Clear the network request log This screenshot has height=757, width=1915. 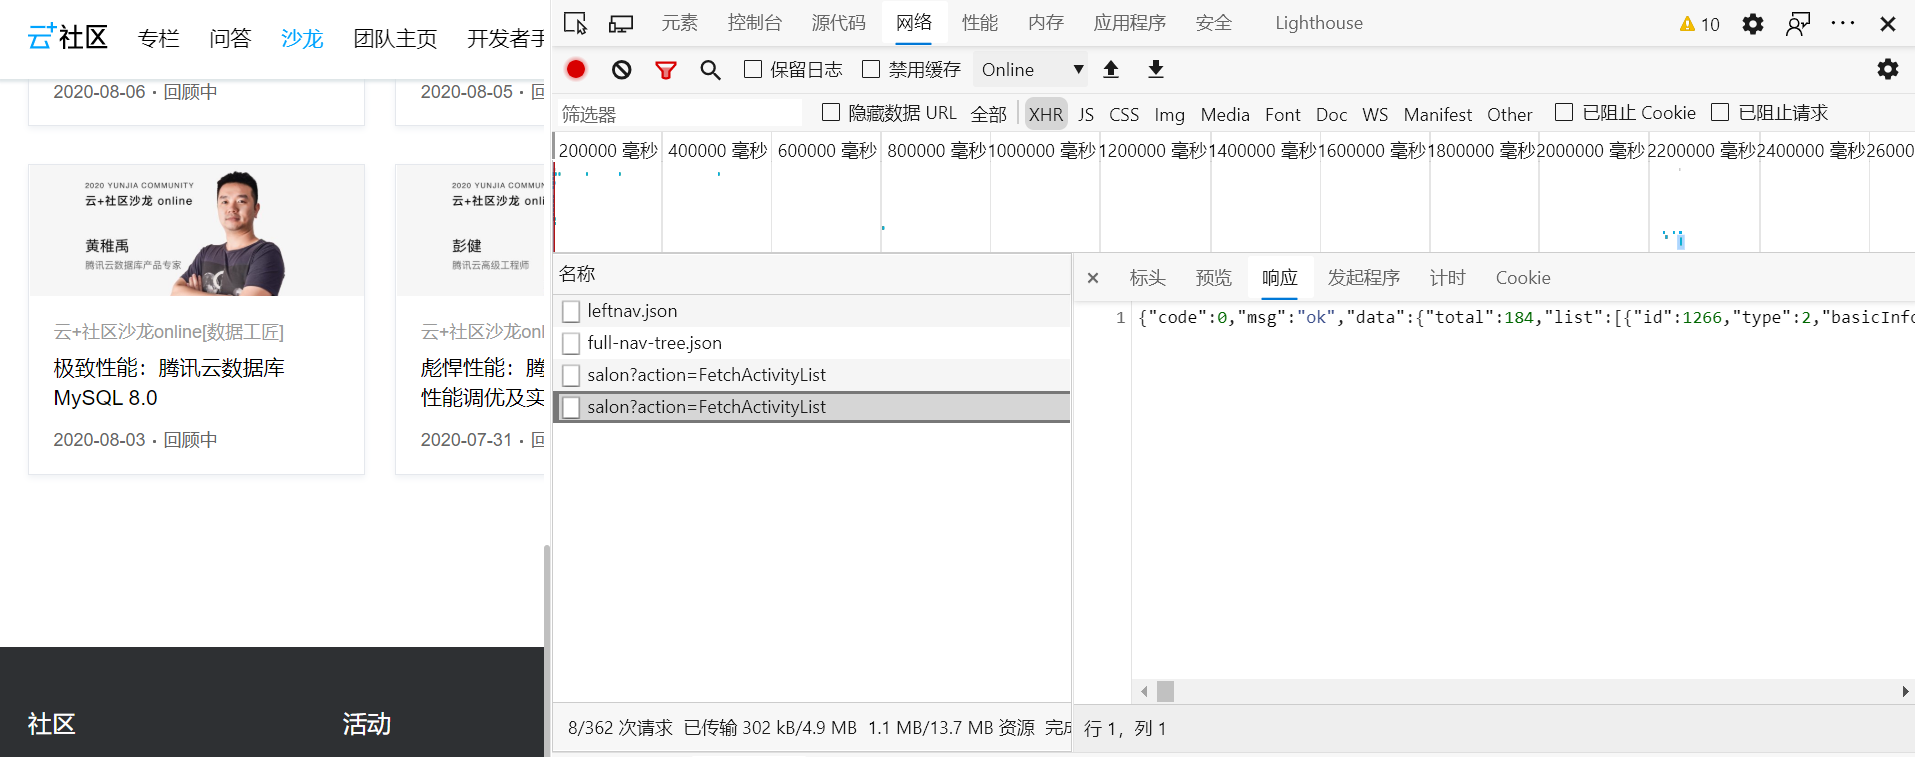(x=621, y=69)
